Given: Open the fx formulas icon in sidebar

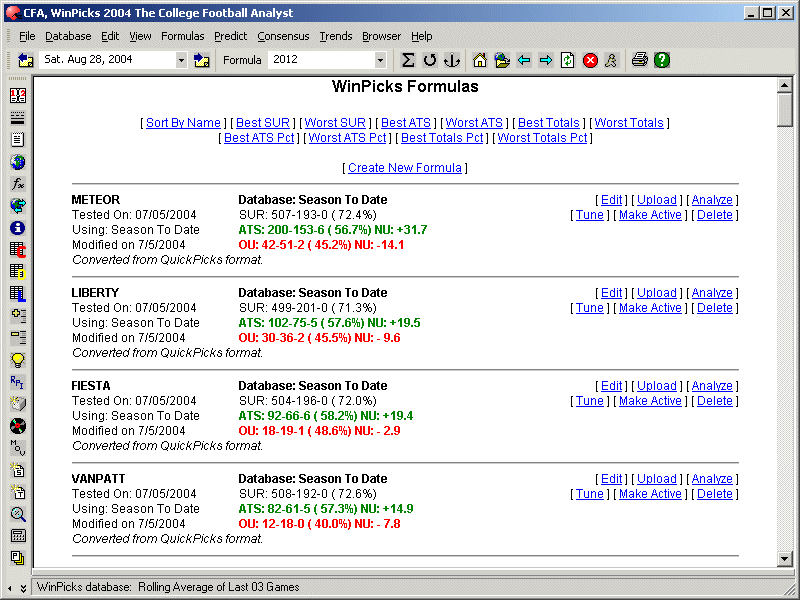Looking at the screenshot, I should tap(18, 184).
